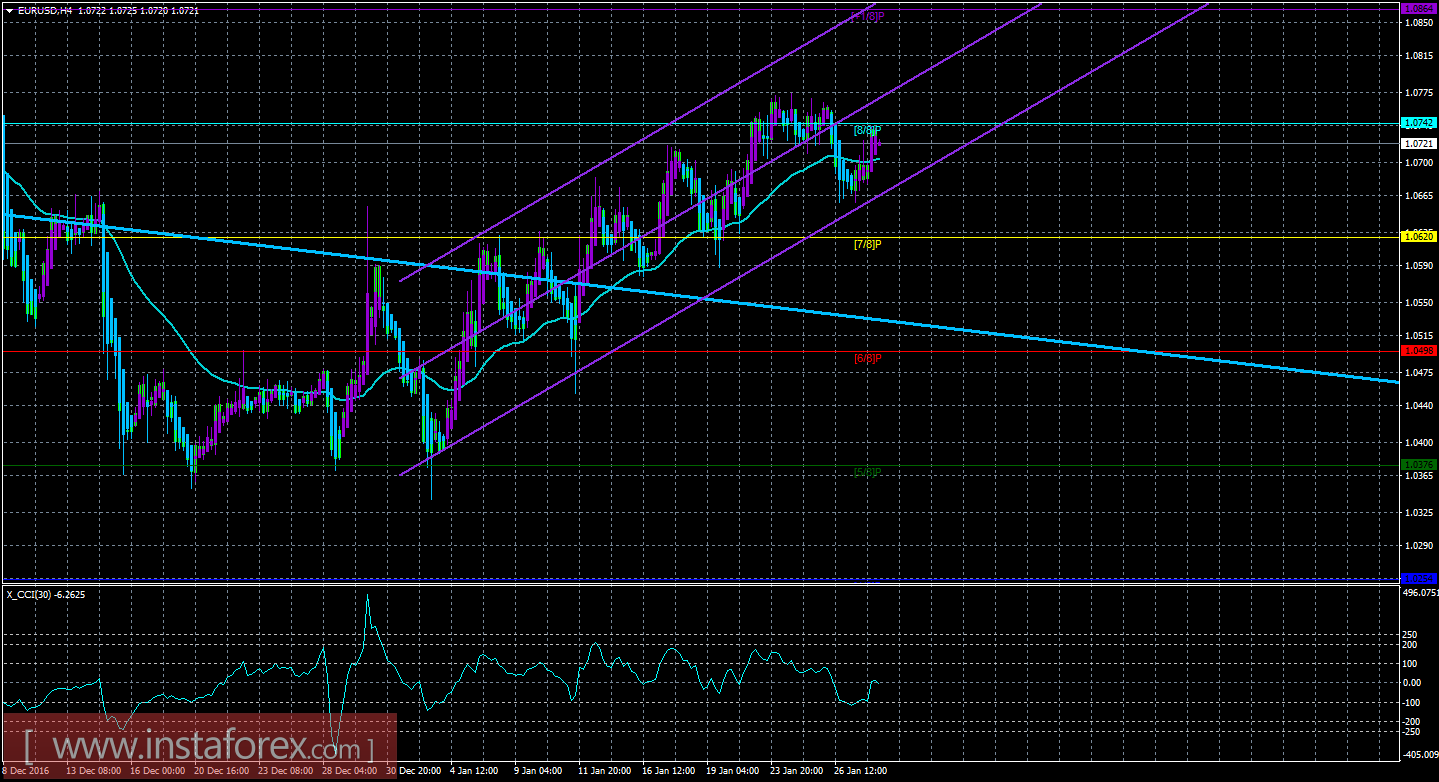
Task: Select the purple 1.0864 price tag
Action: click(1419, 8)
